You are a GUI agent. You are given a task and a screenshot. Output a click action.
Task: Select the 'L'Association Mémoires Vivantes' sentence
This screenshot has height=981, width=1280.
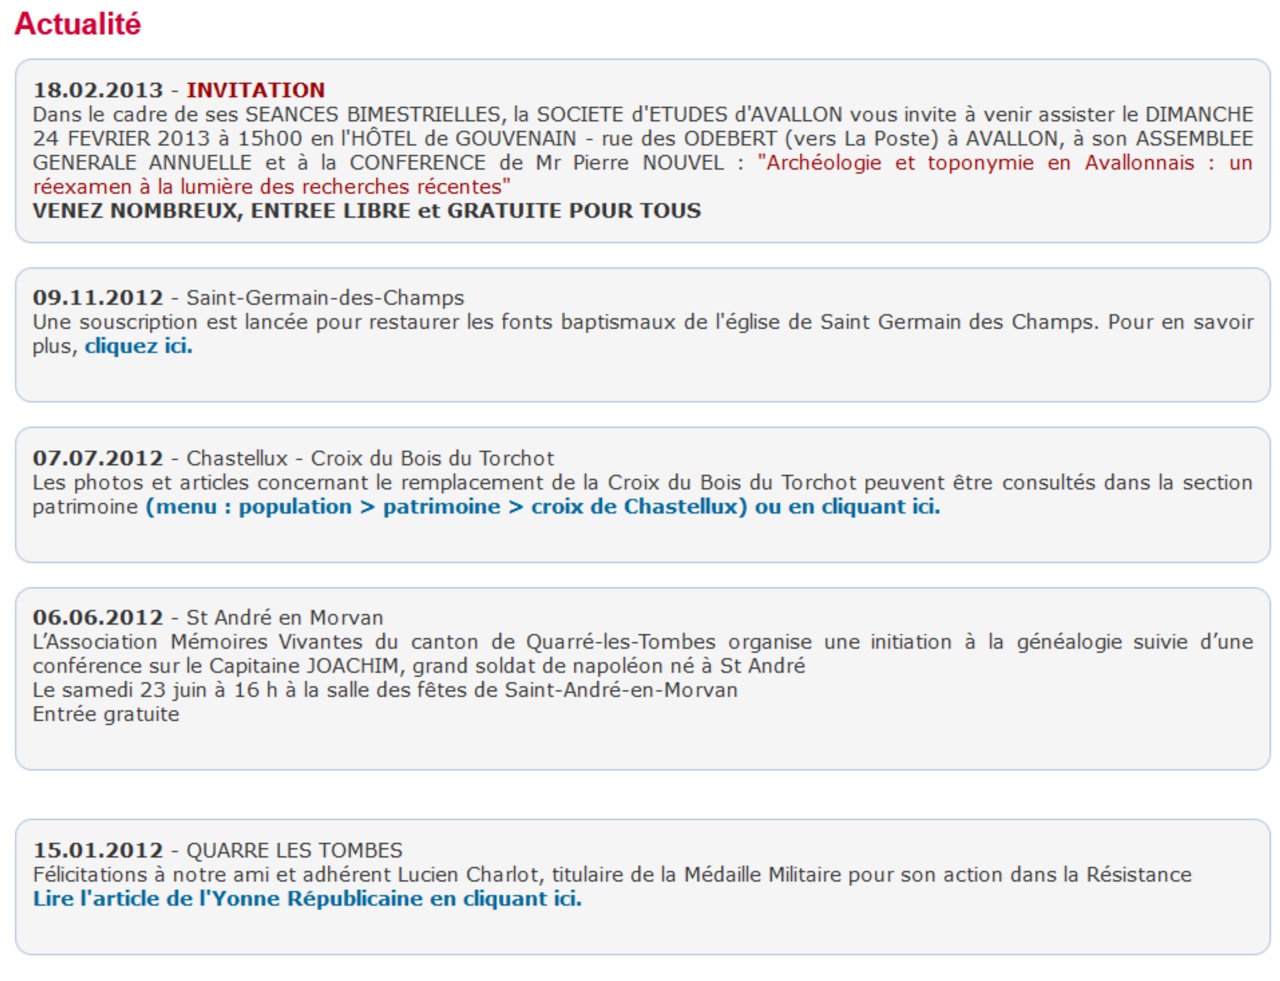click(642, 654)
